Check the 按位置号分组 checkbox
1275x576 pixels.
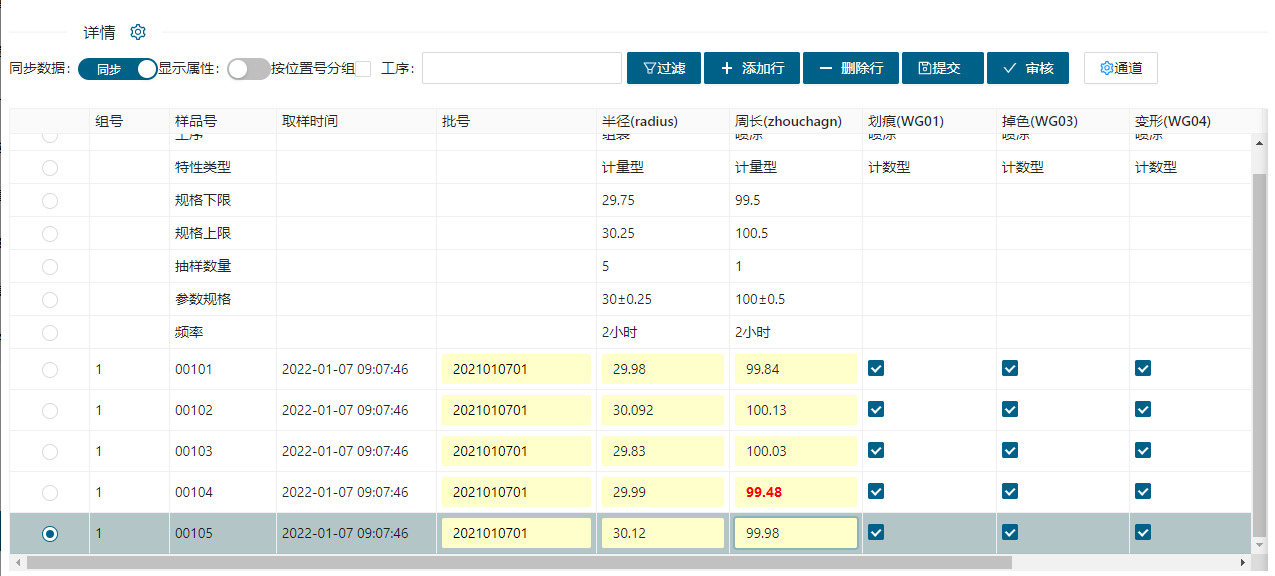pyautogui.click(x=363, y=69)
